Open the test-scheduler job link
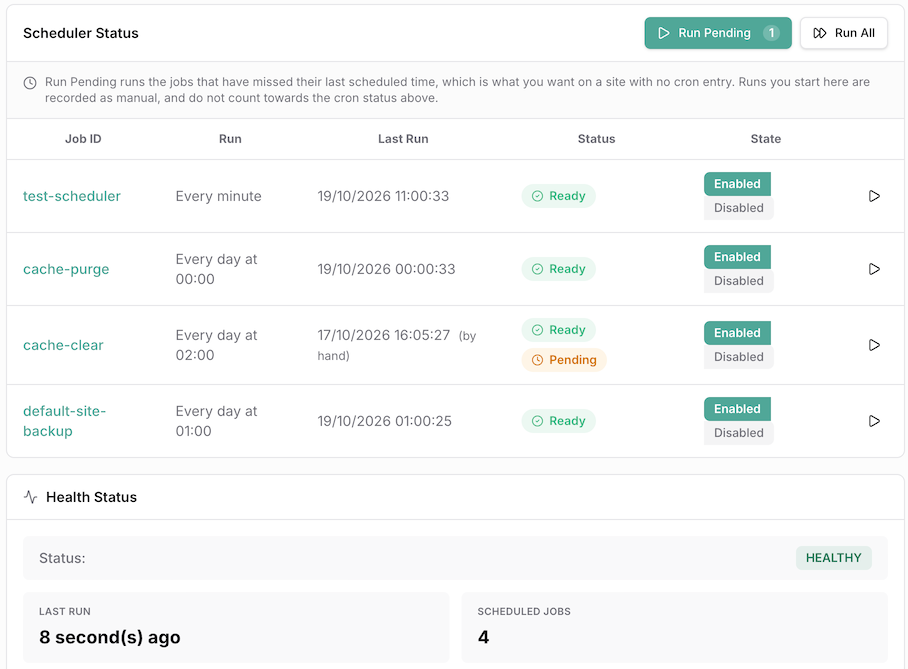908x669 pixels. coord(72,196)
